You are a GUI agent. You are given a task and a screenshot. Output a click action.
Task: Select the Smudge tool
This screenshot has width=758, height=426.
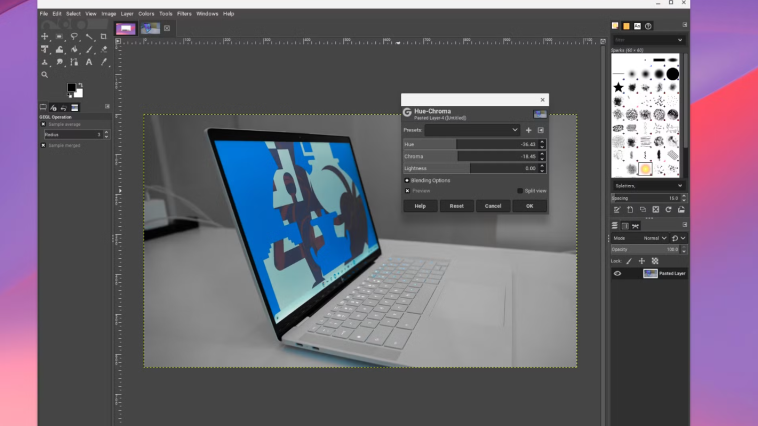point(59,62)
